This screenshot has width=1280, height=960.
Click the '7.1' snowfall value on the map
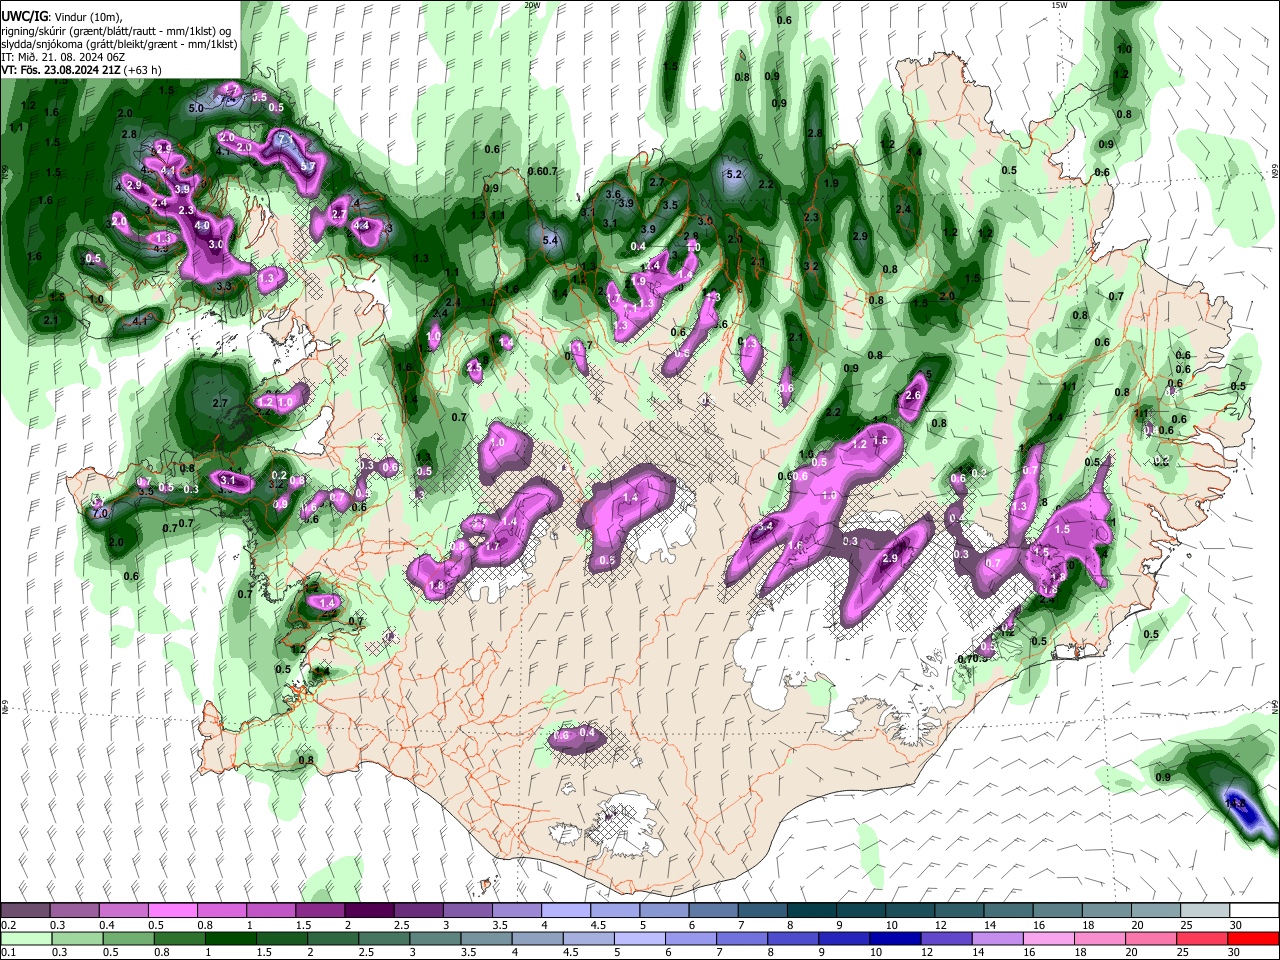[284, 138]
